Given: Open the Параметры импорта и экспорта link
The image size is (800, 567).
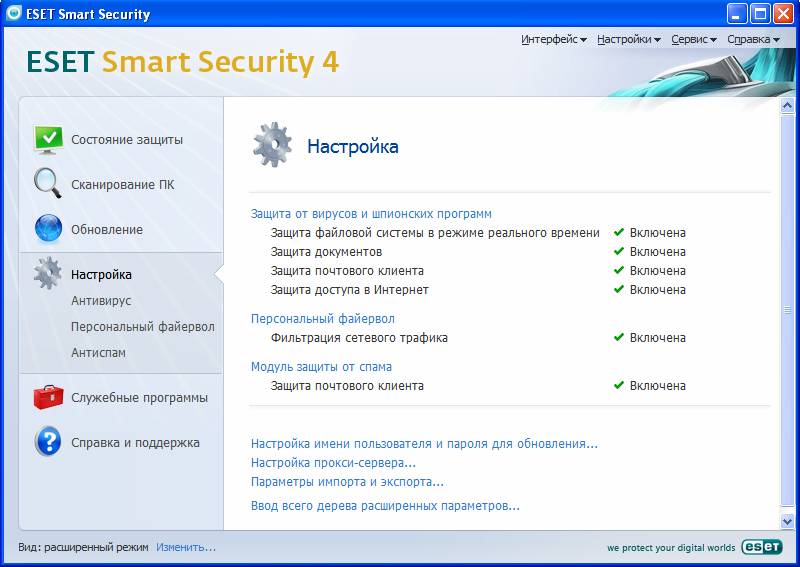Looking at the screenshot, I should point(347,482).
